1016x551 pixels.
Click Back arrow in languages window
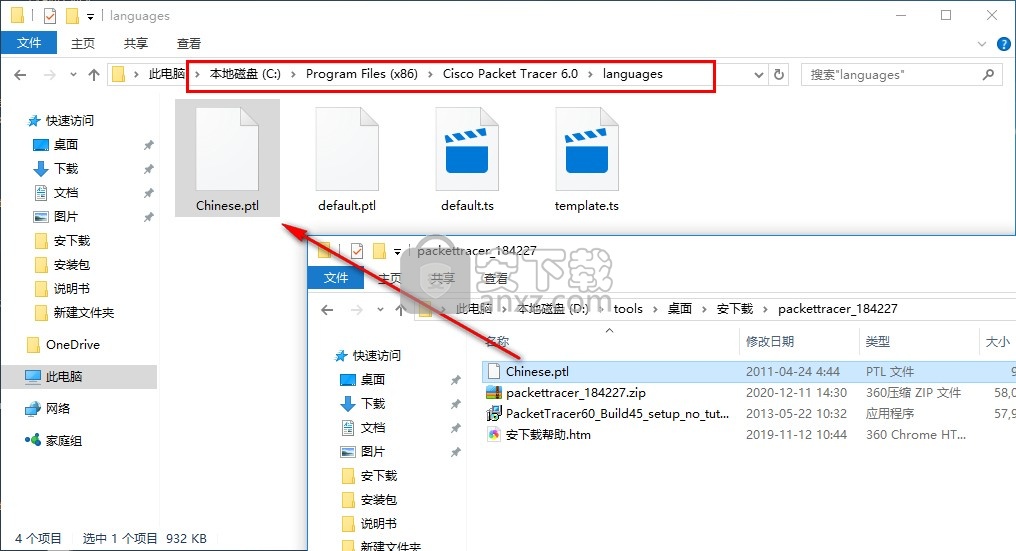pos(20,75)
